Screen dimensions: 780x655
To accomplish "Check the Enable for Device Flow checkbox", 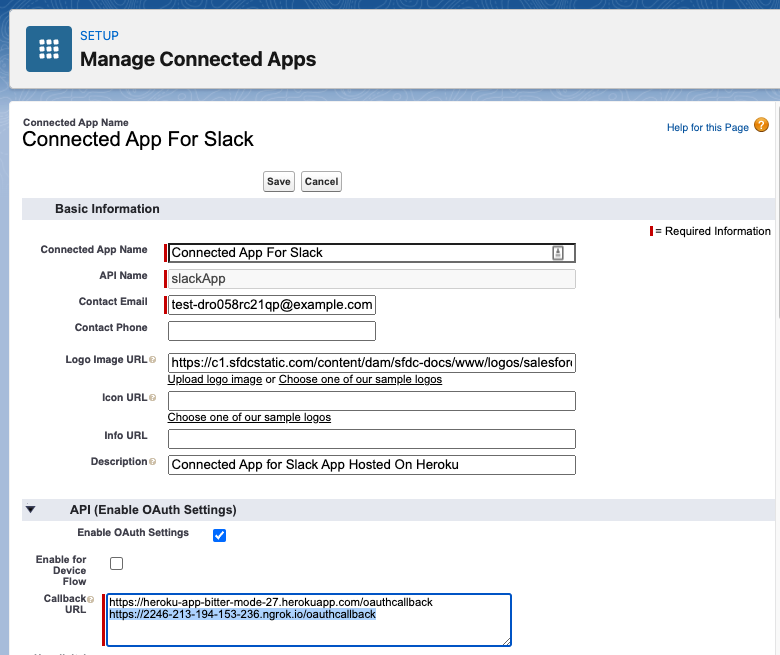I will [x=116, y=563].
